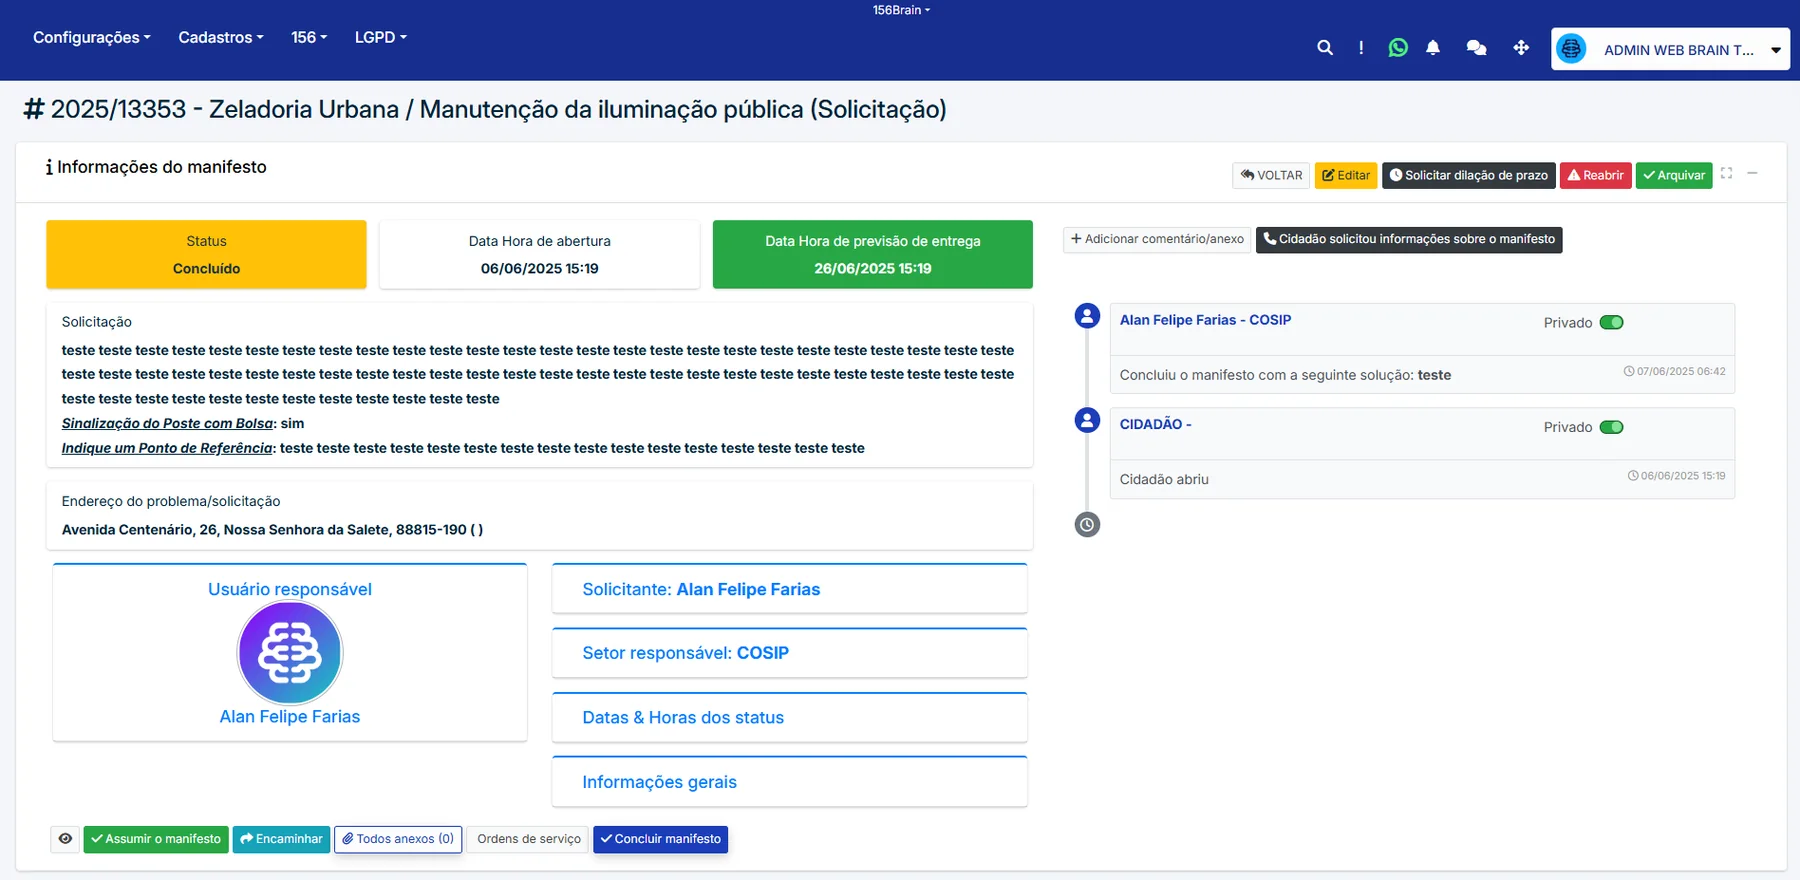Open the LGPD menu
The height and width of the screenshot is (880, 1800).
pos(380,37)
